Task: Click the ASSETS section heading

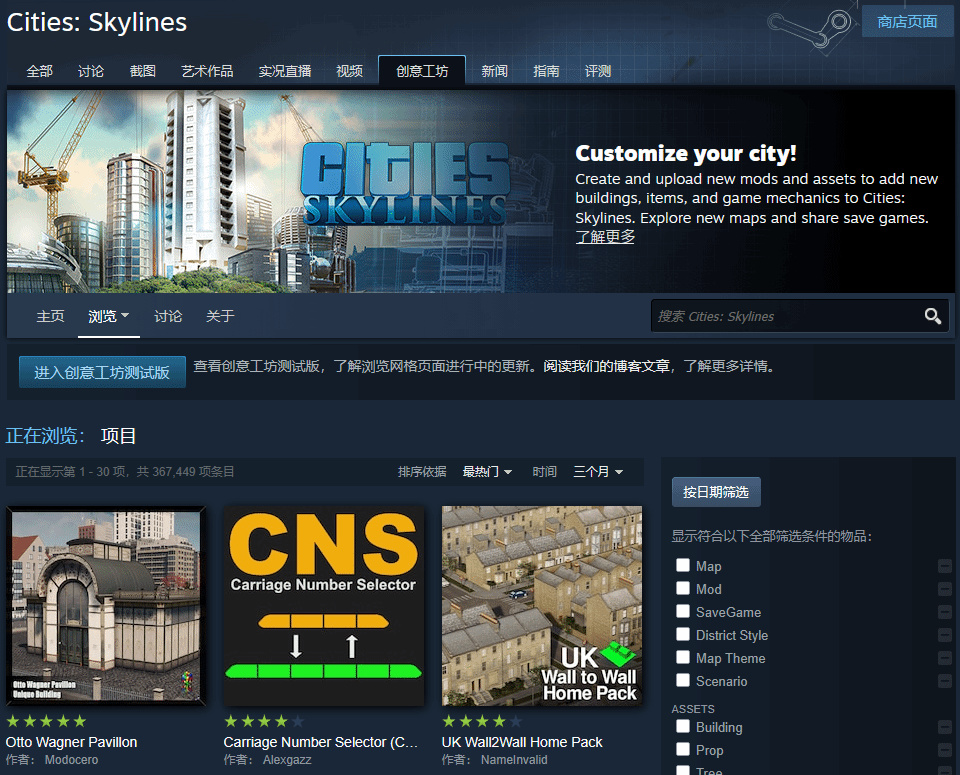Action: point(693,709)
